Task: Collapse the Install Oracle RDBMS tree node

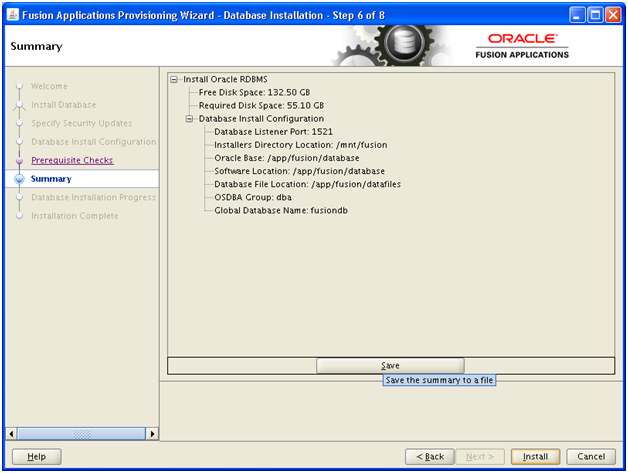Action: (174, 79)
